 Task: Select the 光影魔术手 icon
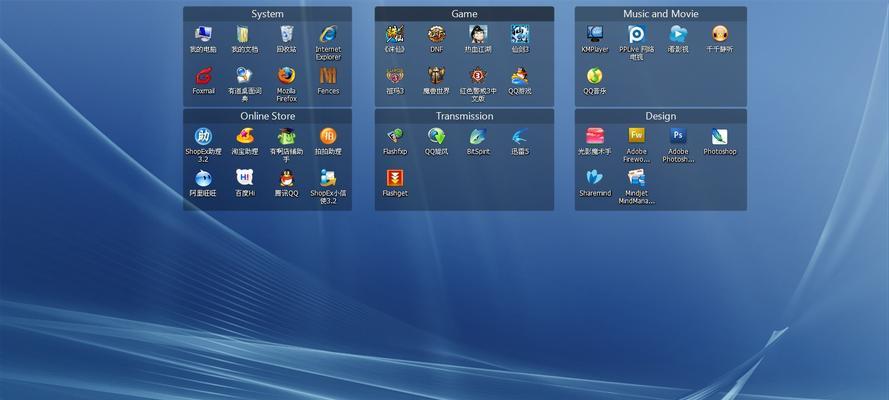pyautogui.click(x=595, y=137)
